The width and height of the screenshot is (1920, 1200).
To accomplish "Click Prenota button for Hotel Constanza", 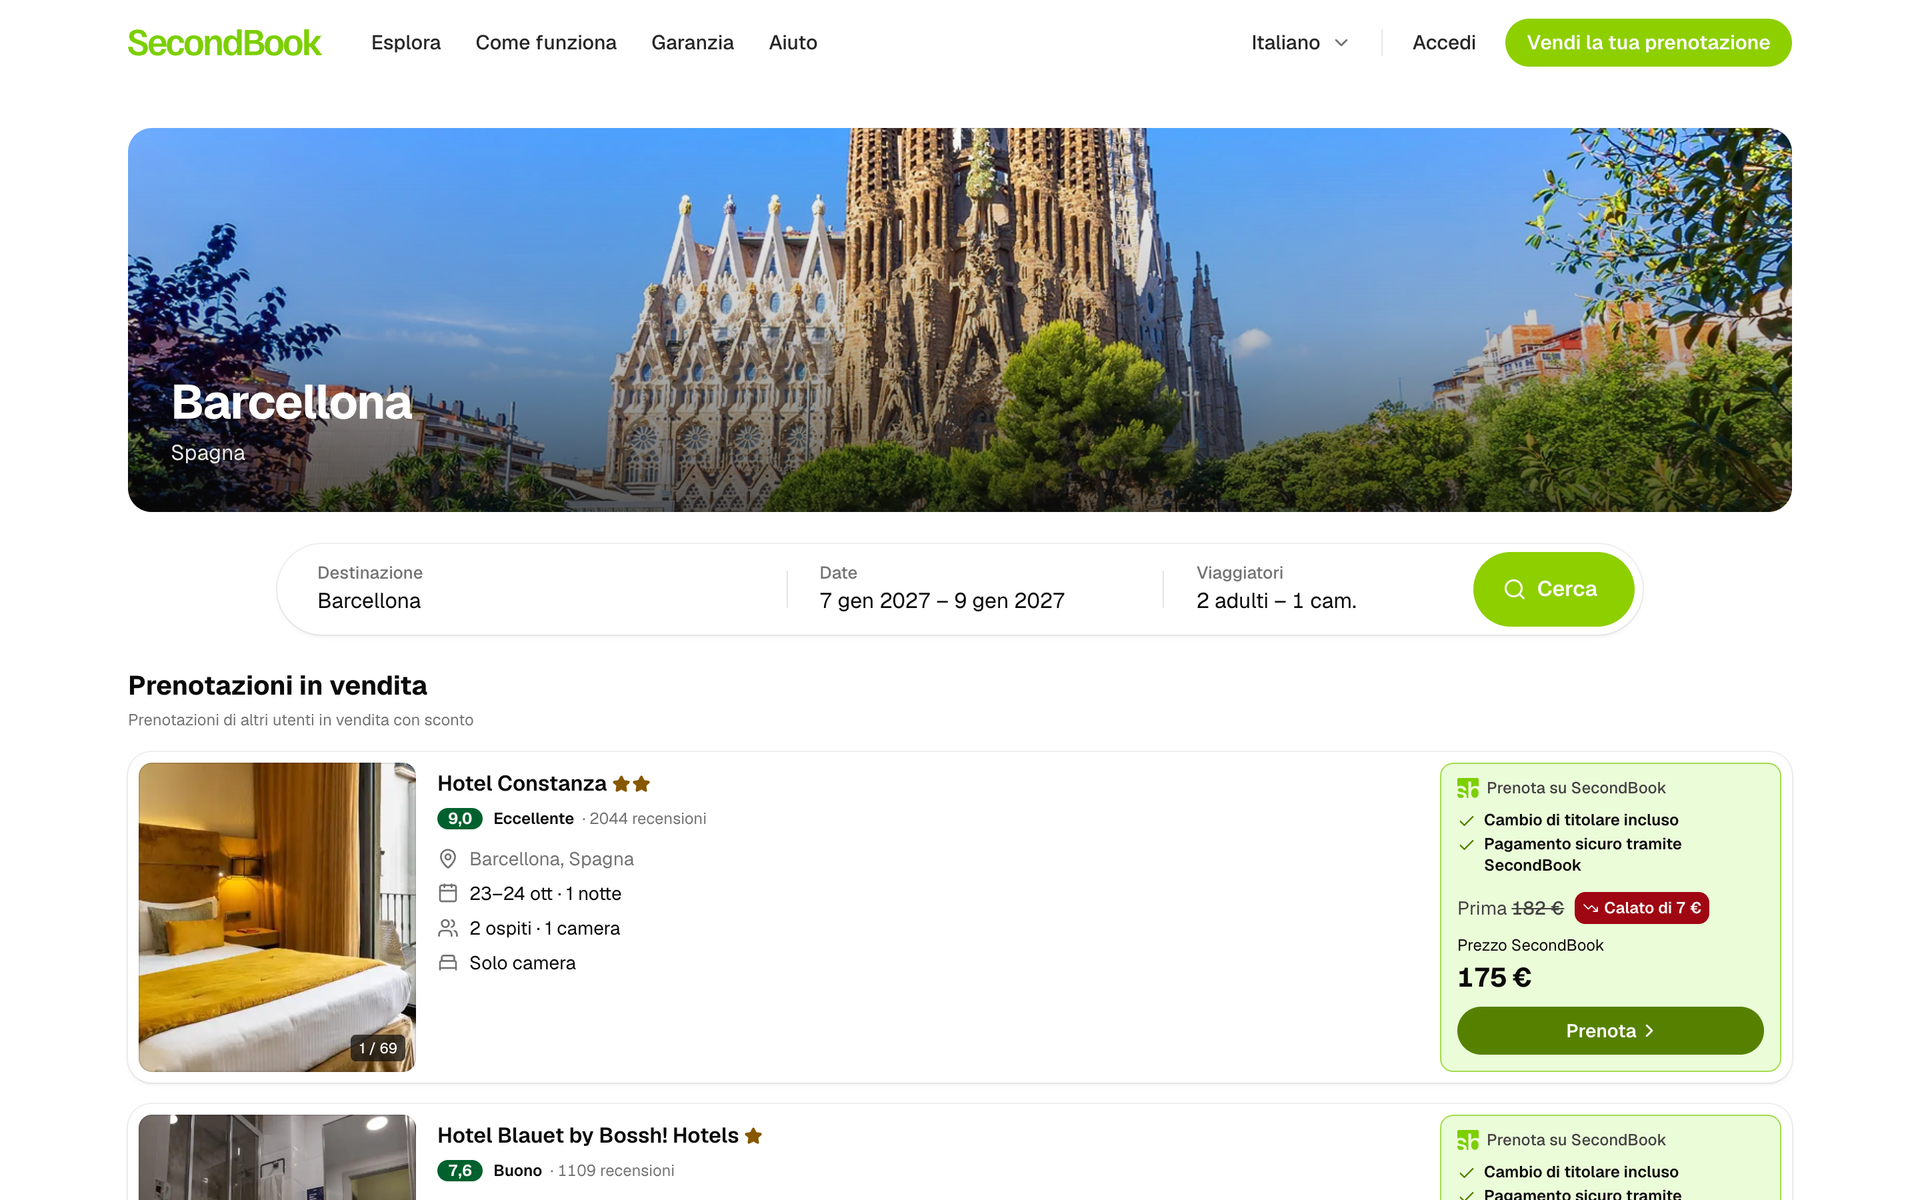I will tap(1610, 1031).
